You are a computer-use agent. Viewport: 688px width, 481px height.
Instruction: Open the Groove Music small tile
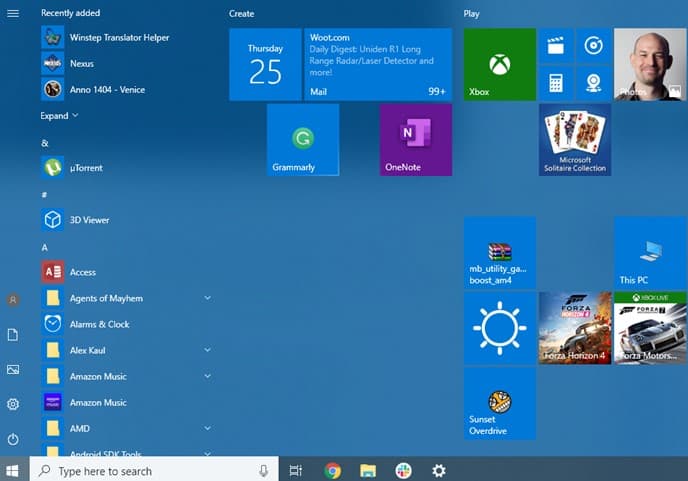coord(594,46)
